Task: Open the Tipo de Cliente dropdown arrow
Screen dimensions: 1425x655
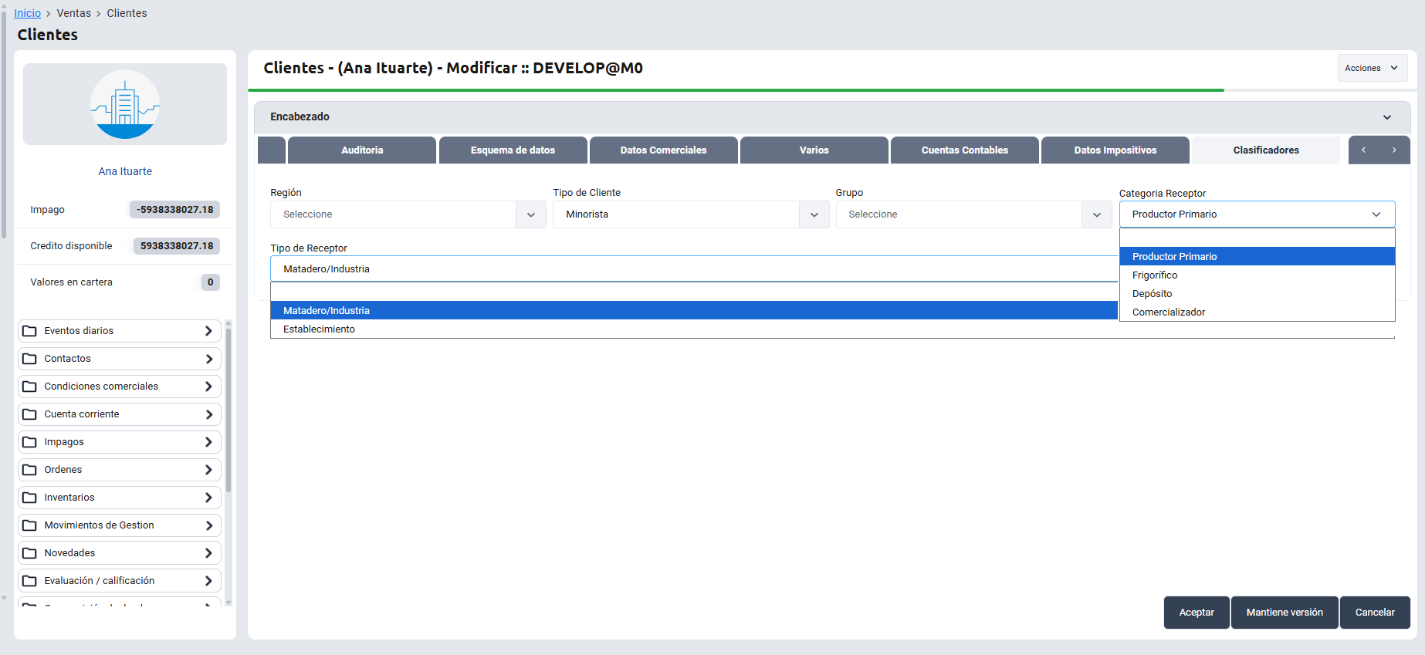Action: point(814,214)
